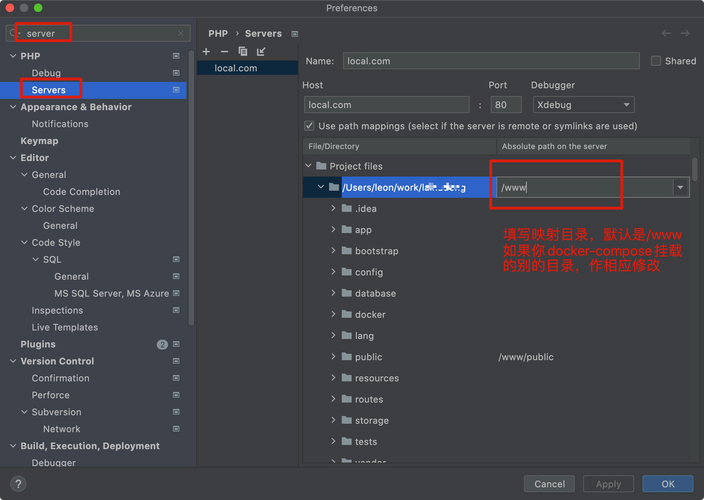Click the /www server path field
This screenshot has width=704, height=500.
point(585,187)
